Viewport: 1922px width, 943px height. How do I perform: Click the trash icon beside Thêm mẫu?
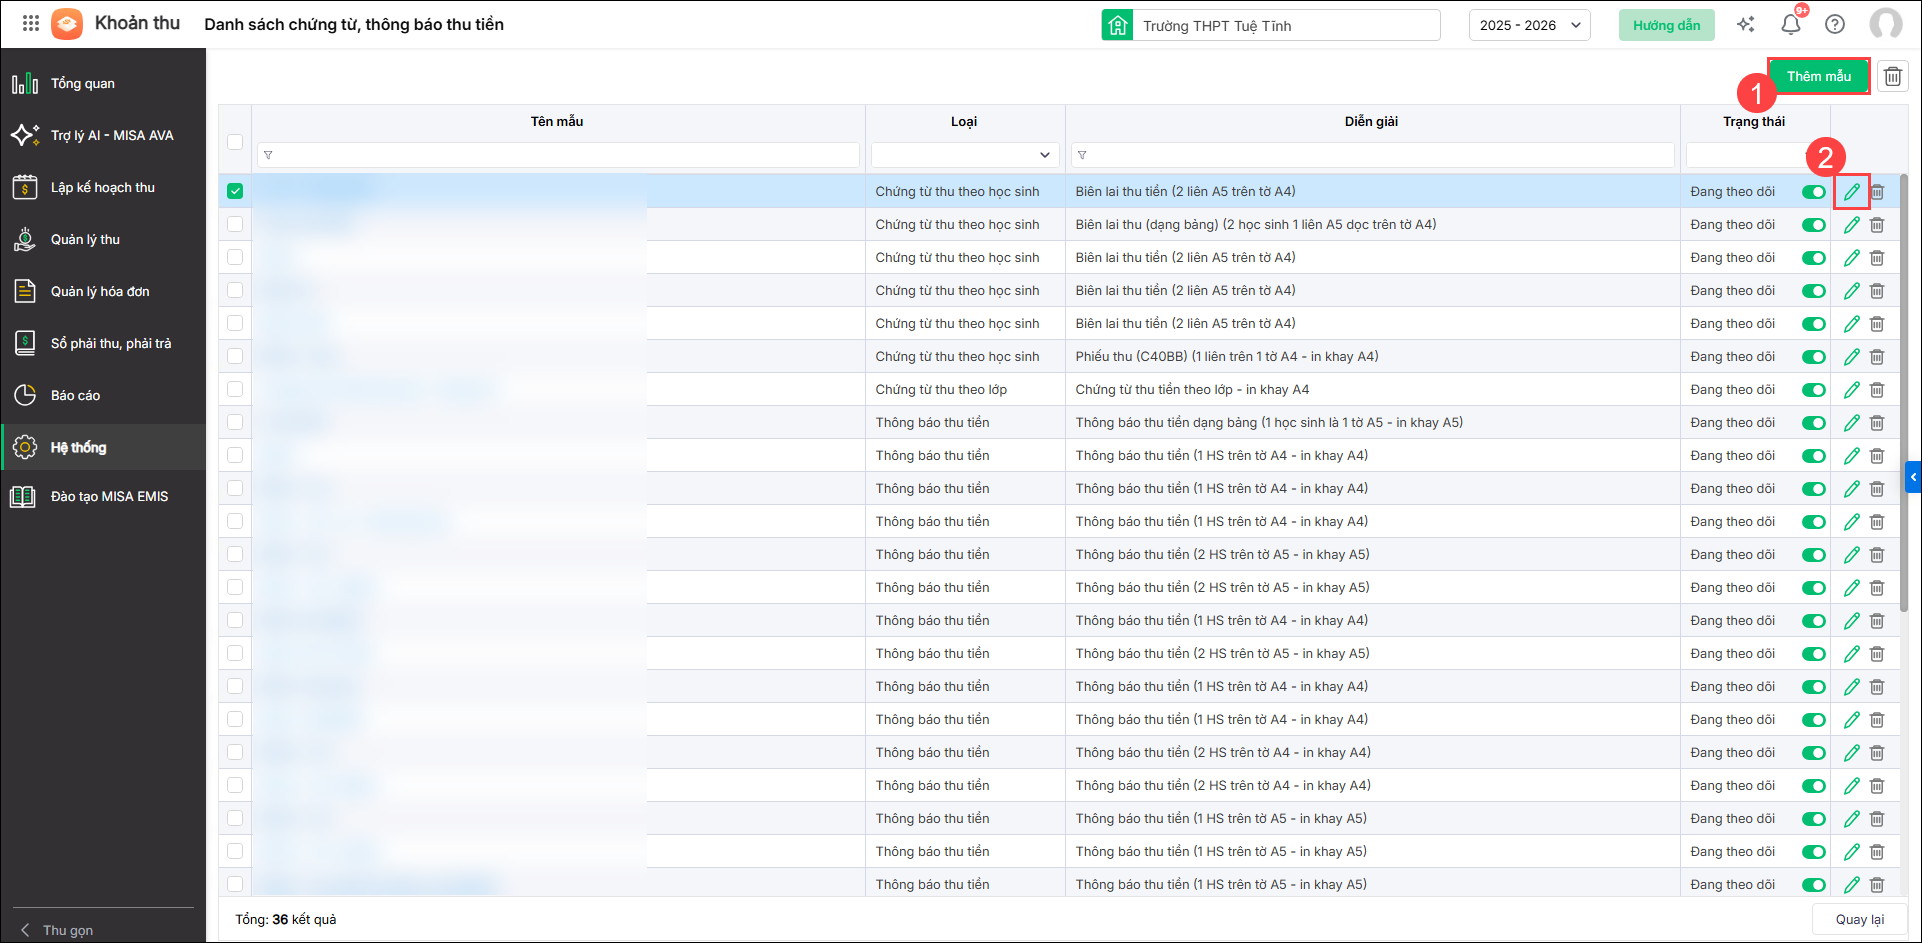(1892, 76)
